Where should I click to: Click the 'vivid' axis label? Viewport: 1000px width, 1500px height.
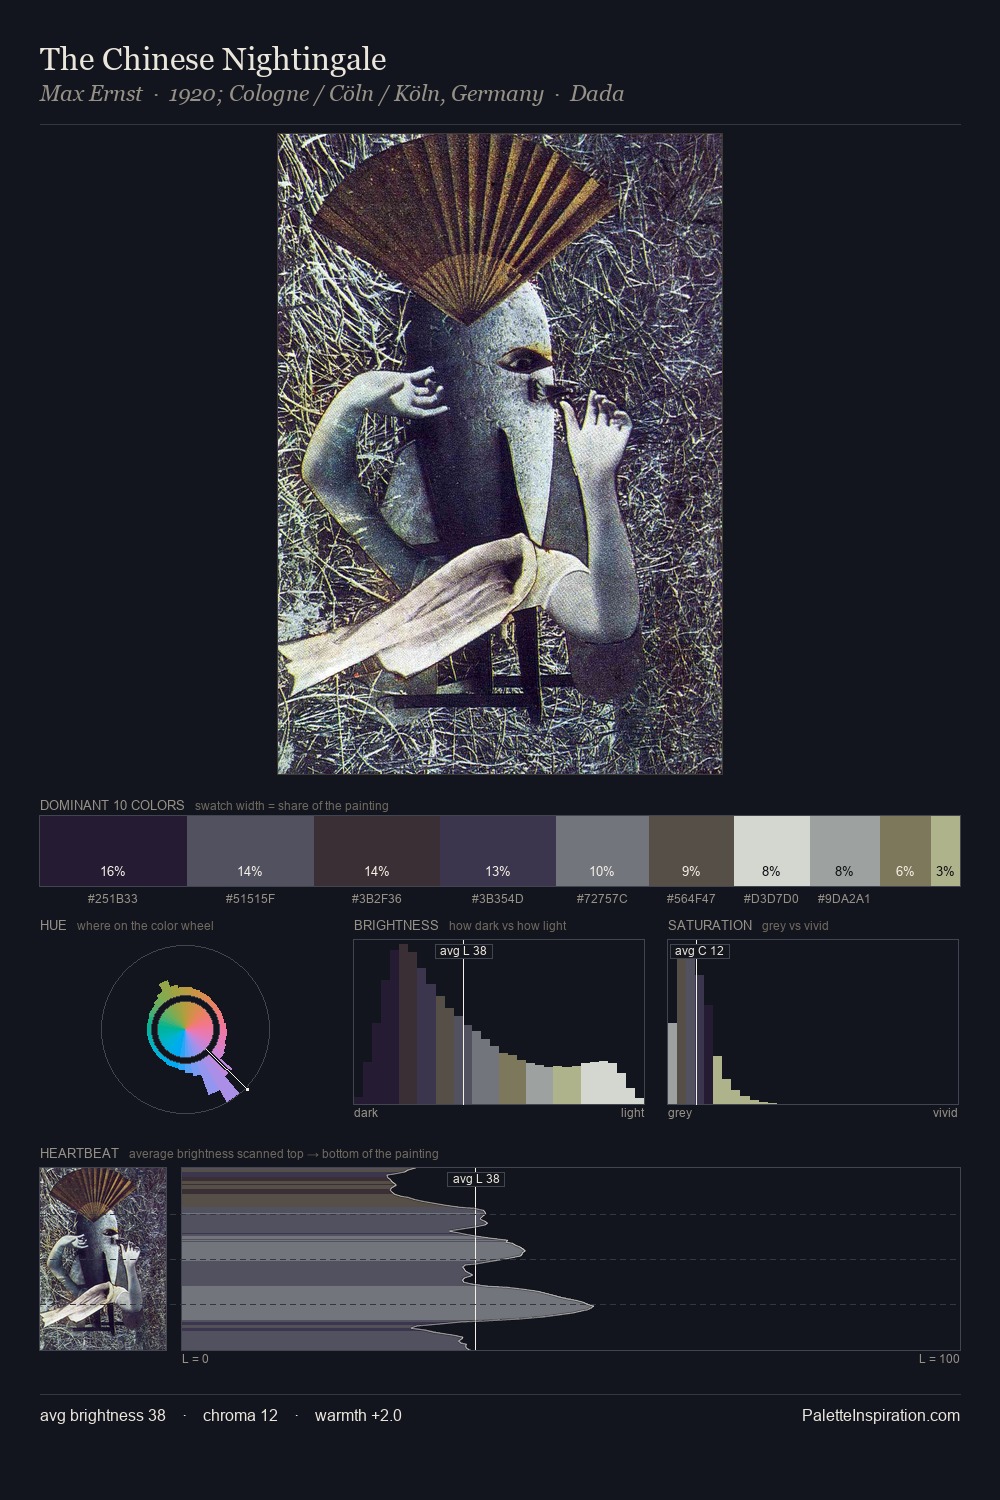point(945,1112)
